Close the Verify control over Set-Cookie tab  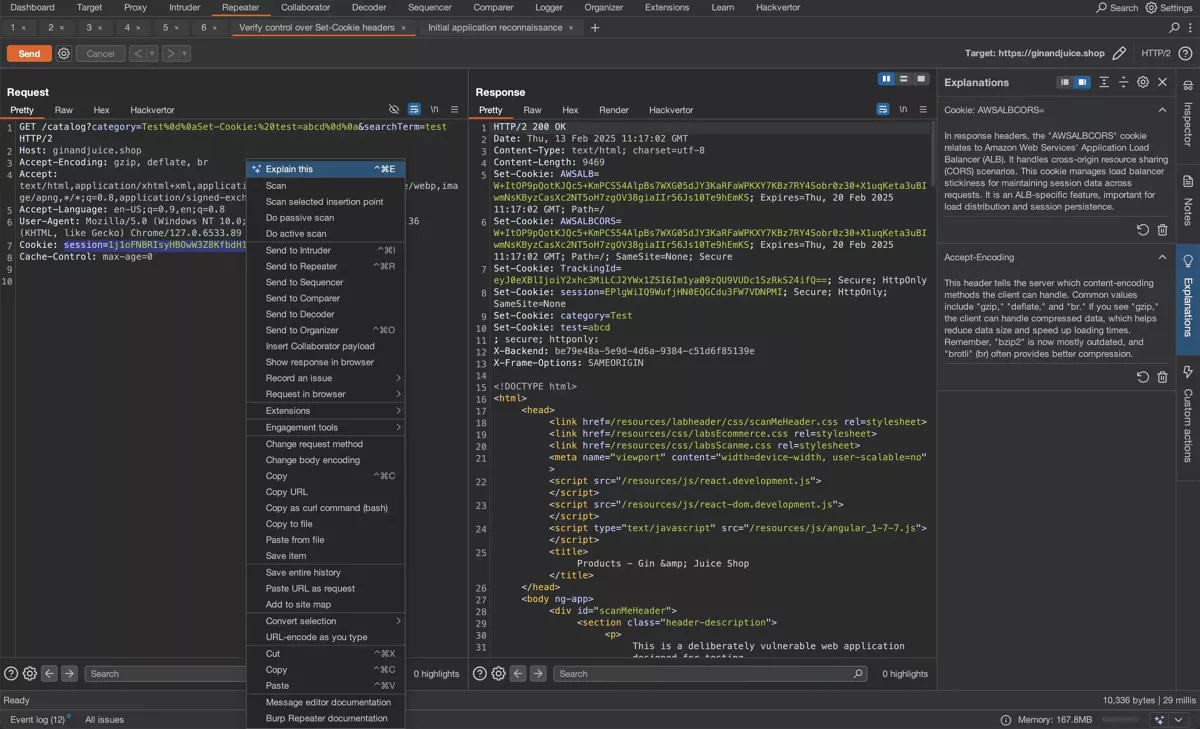click(404, 28)
